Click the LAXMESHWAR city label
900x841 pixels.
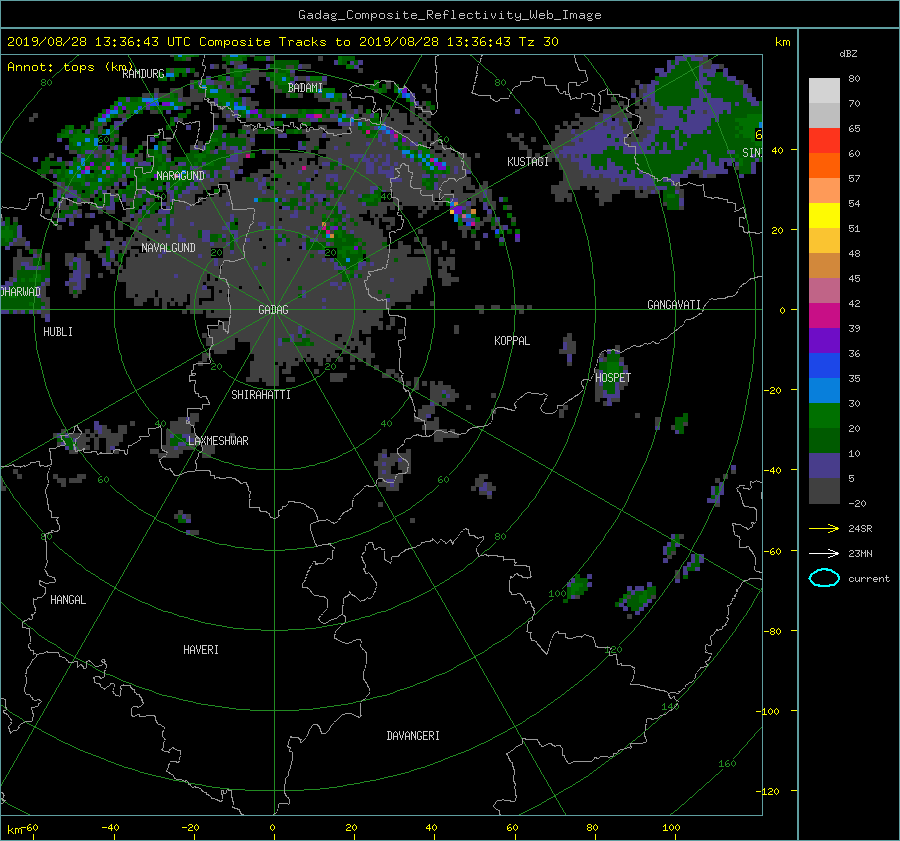click(x=218, y=441)
